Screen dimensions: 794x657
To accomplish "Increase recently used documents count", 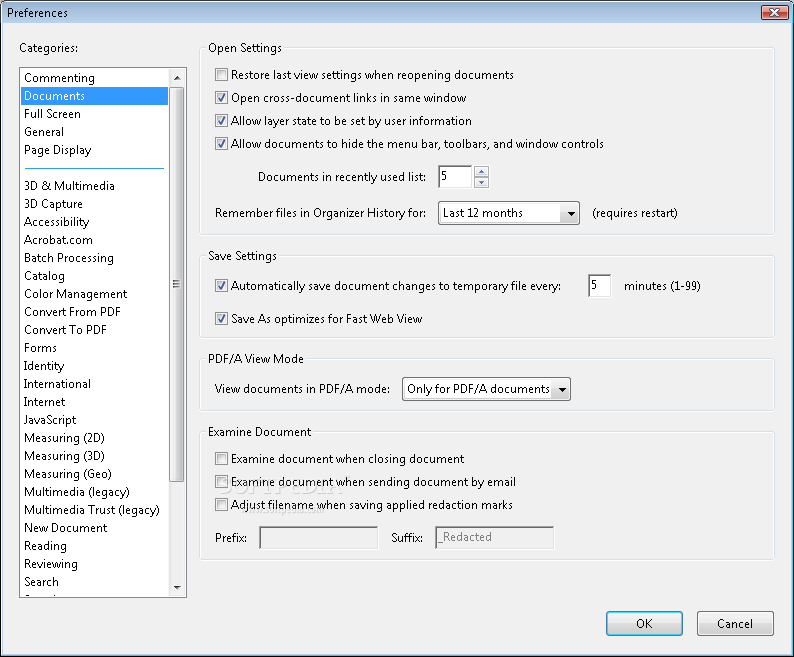I will [482, 172].
